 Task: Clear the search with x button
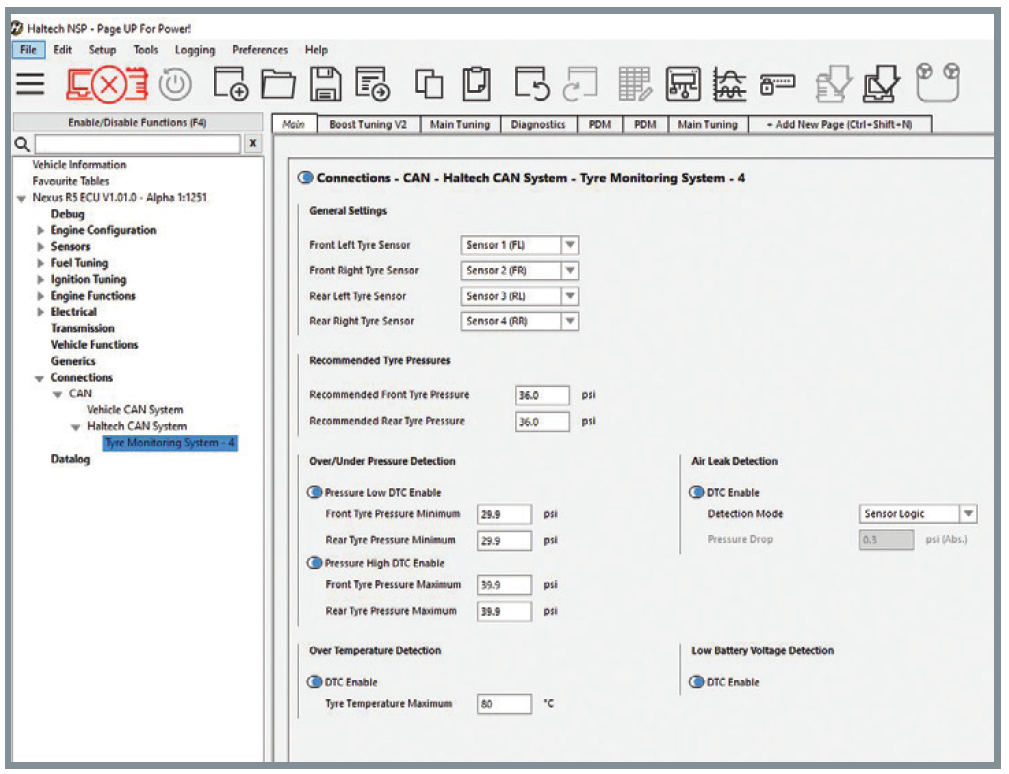click(253, 143)
